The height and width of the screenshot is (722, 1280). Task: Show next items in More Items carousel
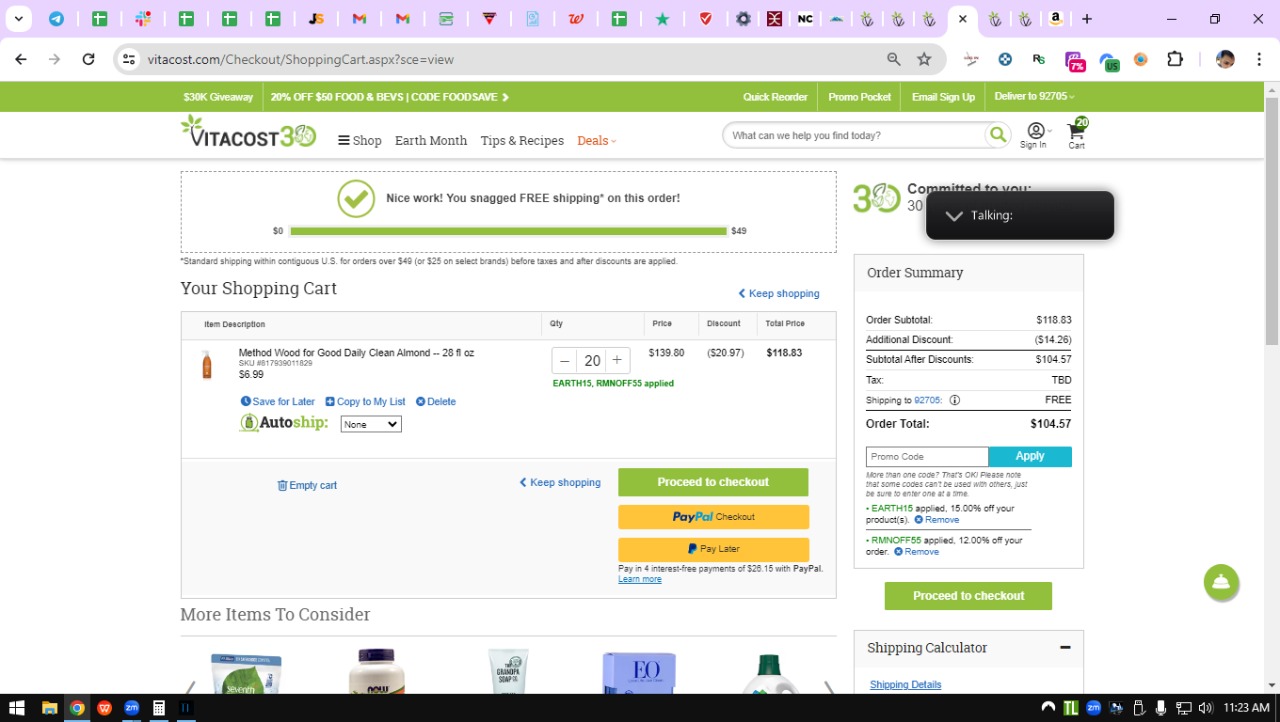point(828,687)
